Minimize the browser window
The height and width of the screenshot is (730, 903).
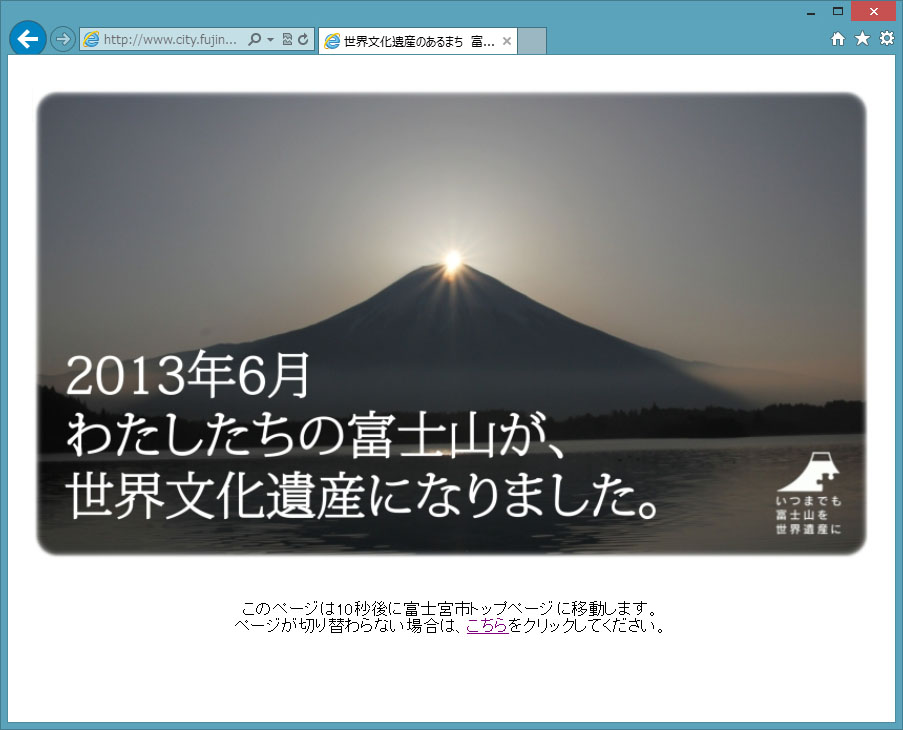(x=811, y=12)
